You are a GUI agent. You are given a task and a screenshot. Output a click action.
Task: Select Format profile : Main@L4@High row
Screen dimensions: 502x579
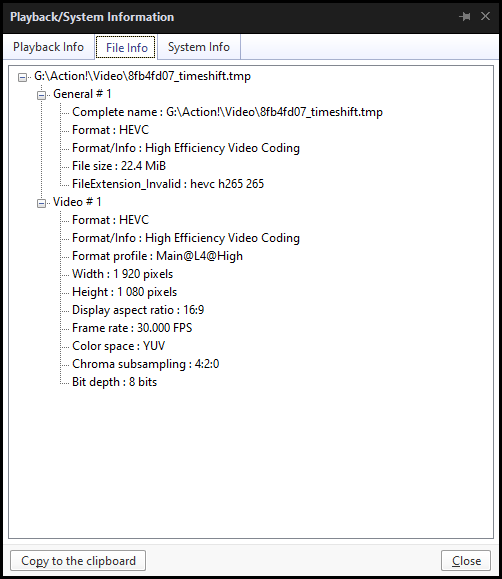[x=157, y=256]
